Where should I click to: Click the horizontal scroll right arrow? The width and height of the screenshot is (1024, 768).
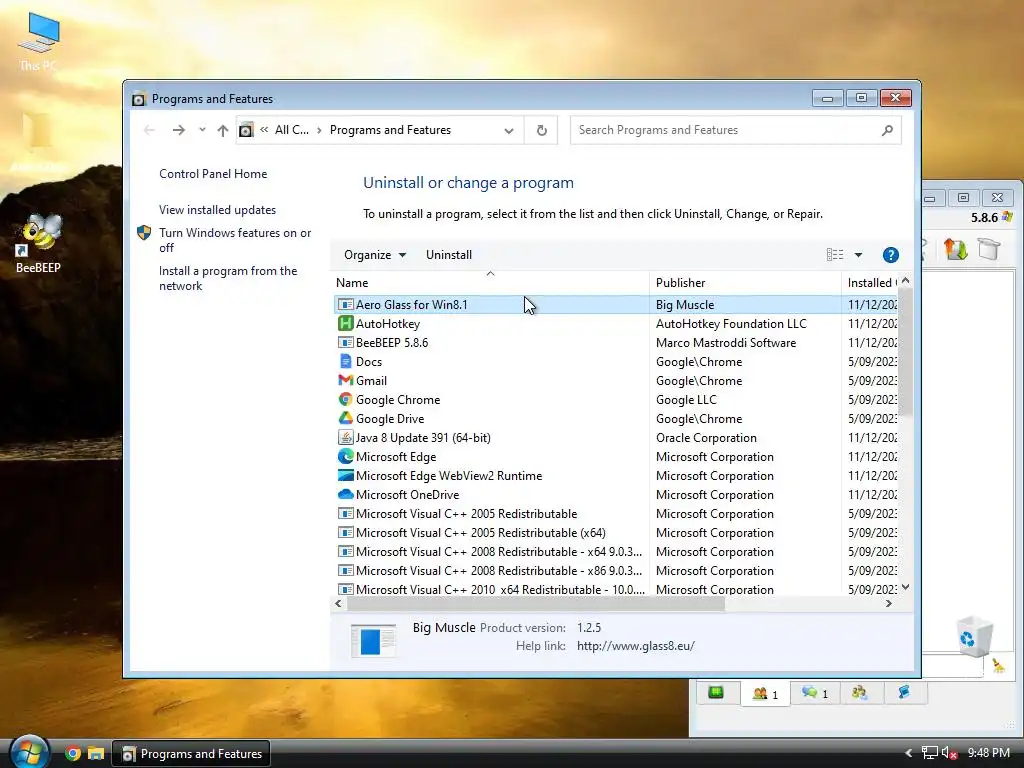(x=889, y=603)
